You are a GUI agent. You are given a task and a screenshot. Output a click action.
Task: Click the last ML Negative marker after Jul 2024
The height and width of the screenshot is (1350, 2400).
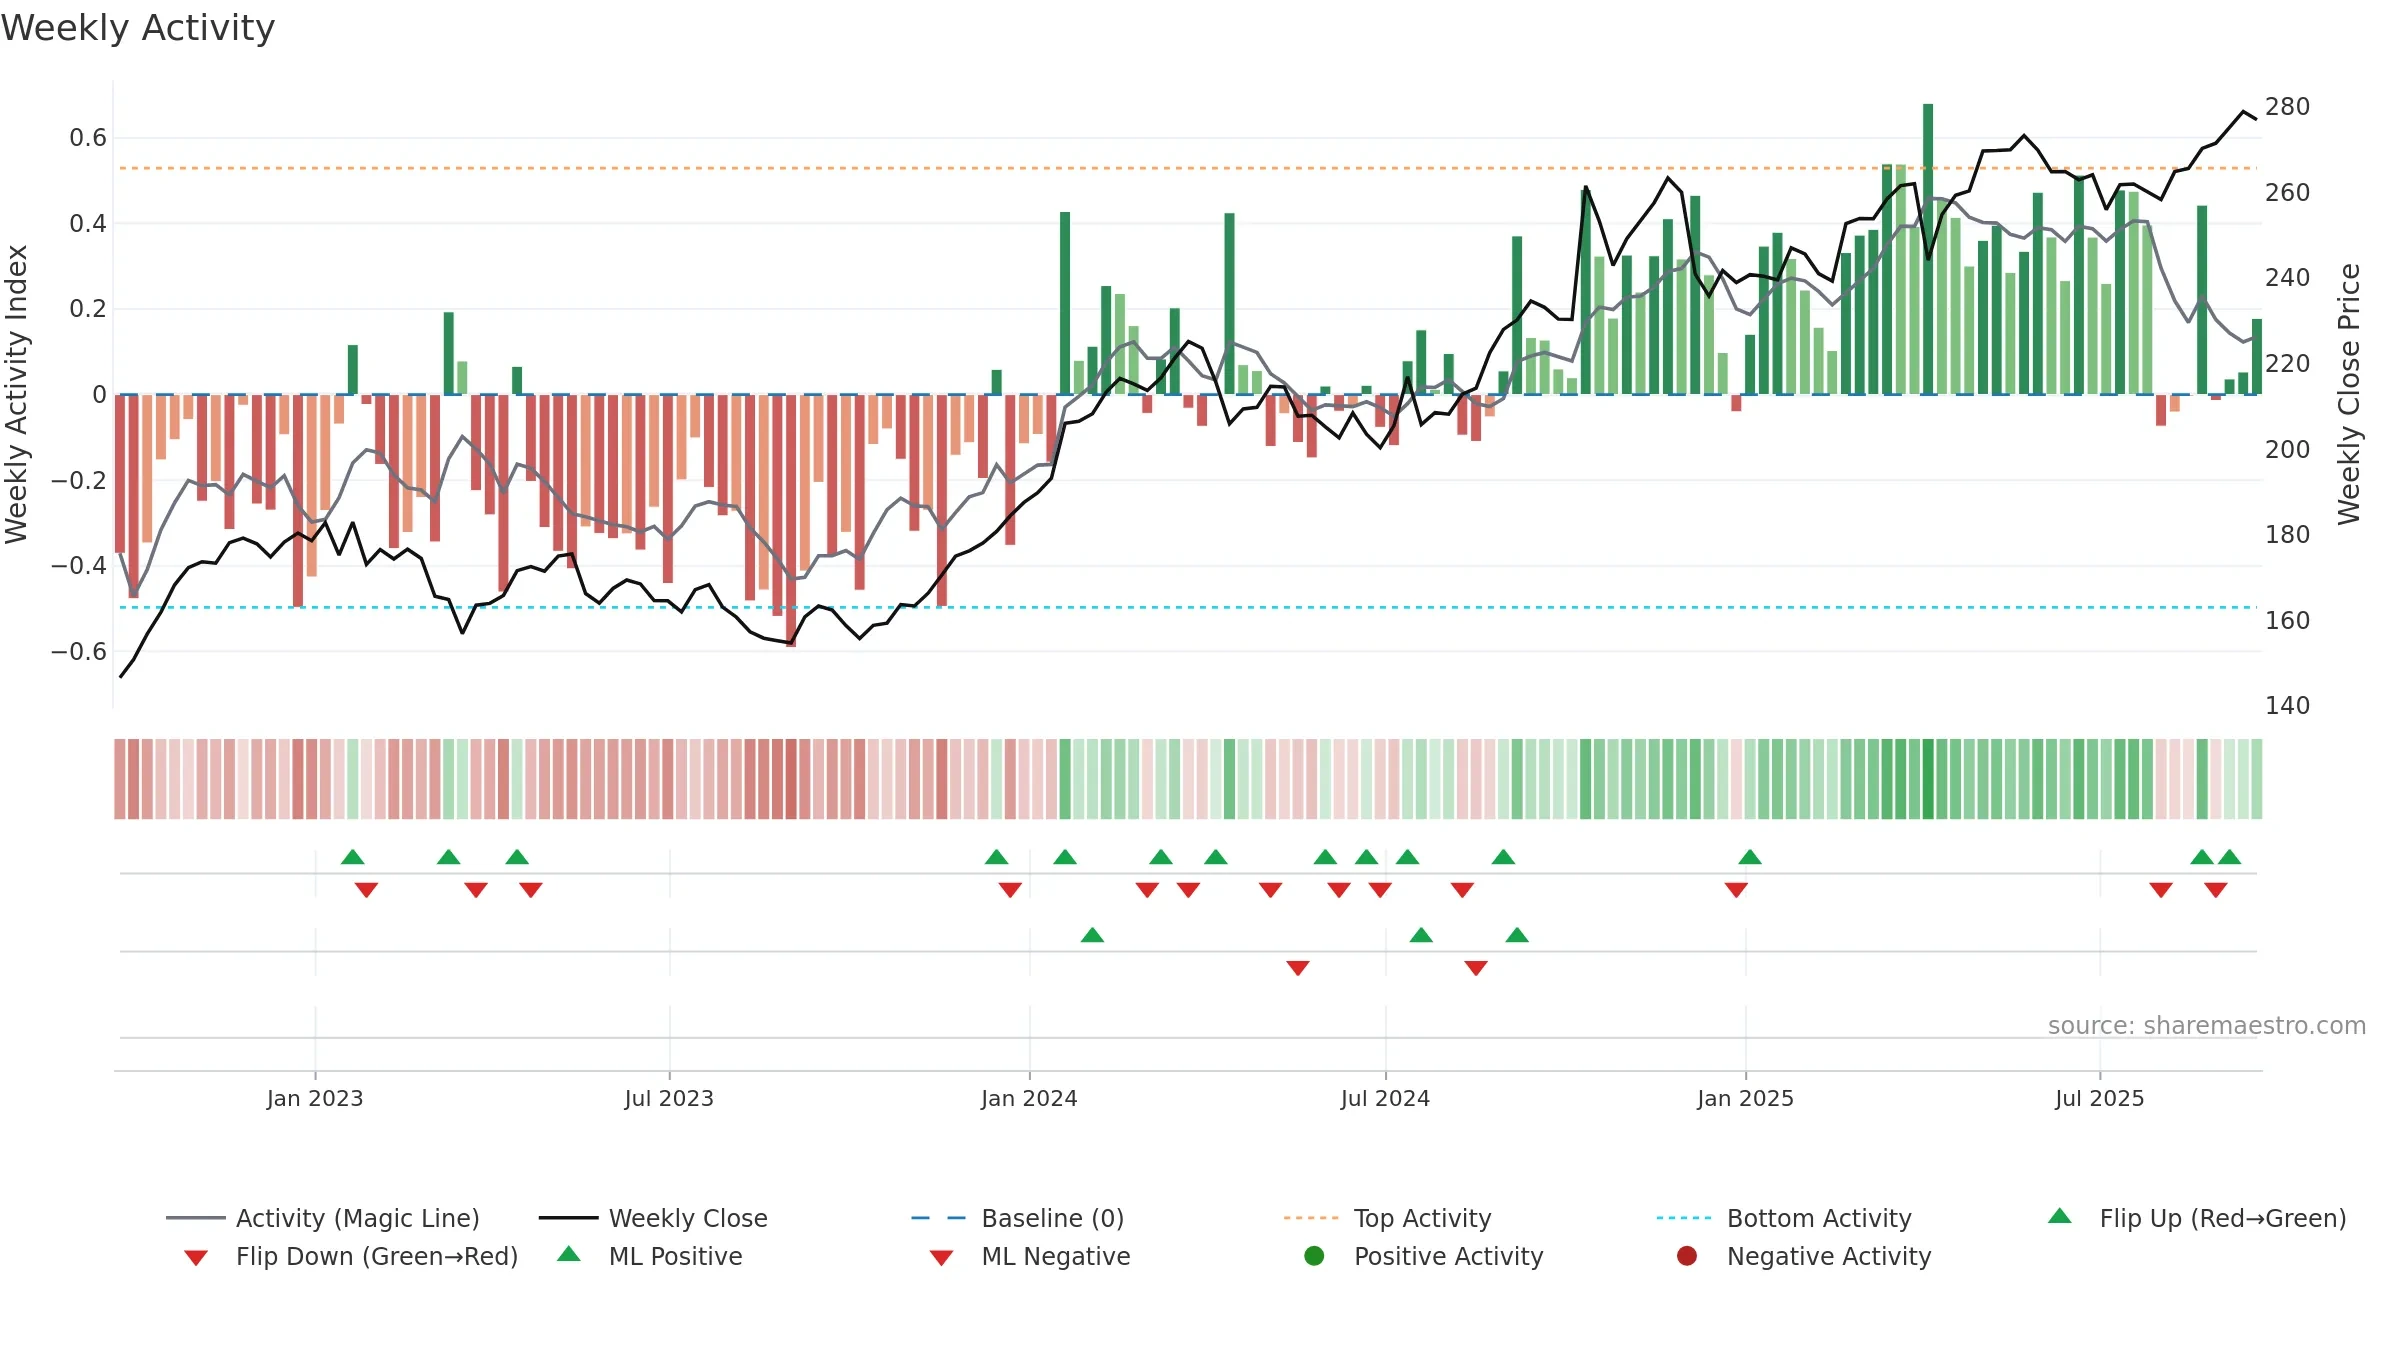coord(1476,968)
